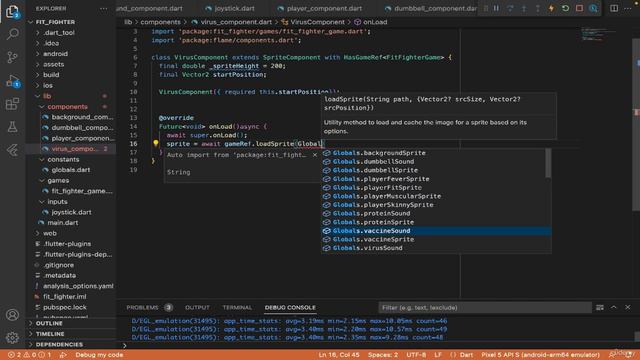Click Debug my code status item
640x360 pixels.
(99, 355)
